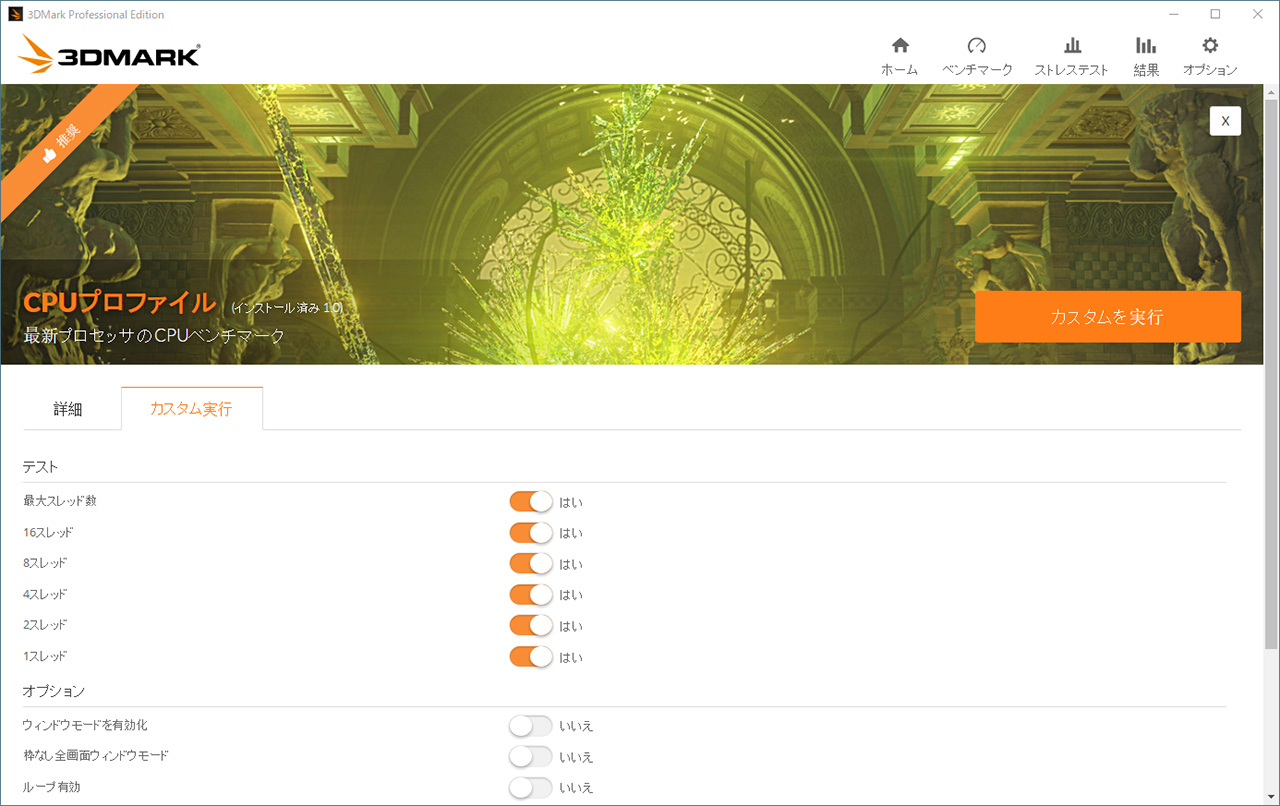
Task: Toggle the 最大スレッド数 switch
Action: tap(531, 501)
